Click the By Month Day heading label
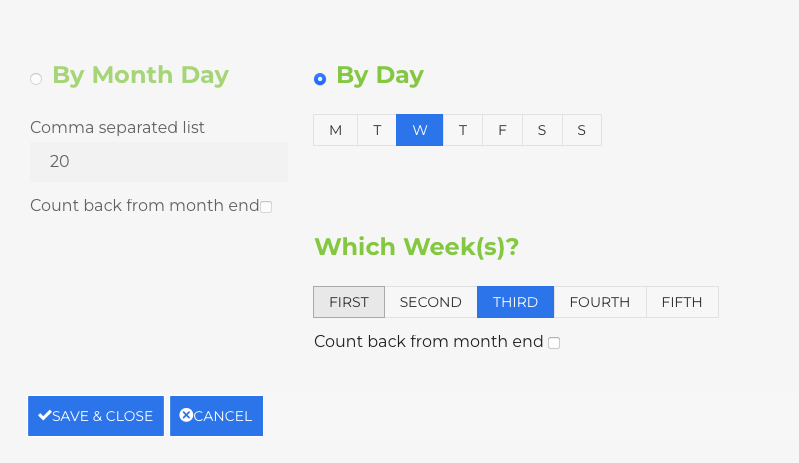Viewport: 799px width, 463px height. (x=141, y=75)
